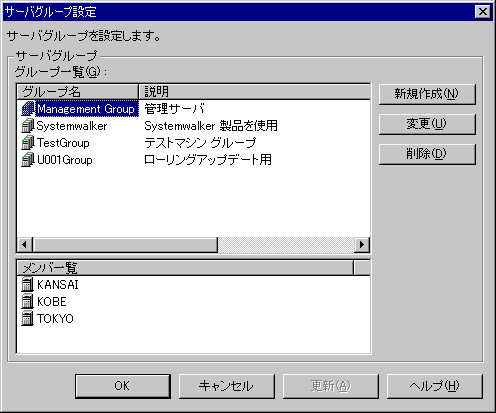Click the 変更(U) button
Viewport: 496px width, 413px height.
pos(427,124)
